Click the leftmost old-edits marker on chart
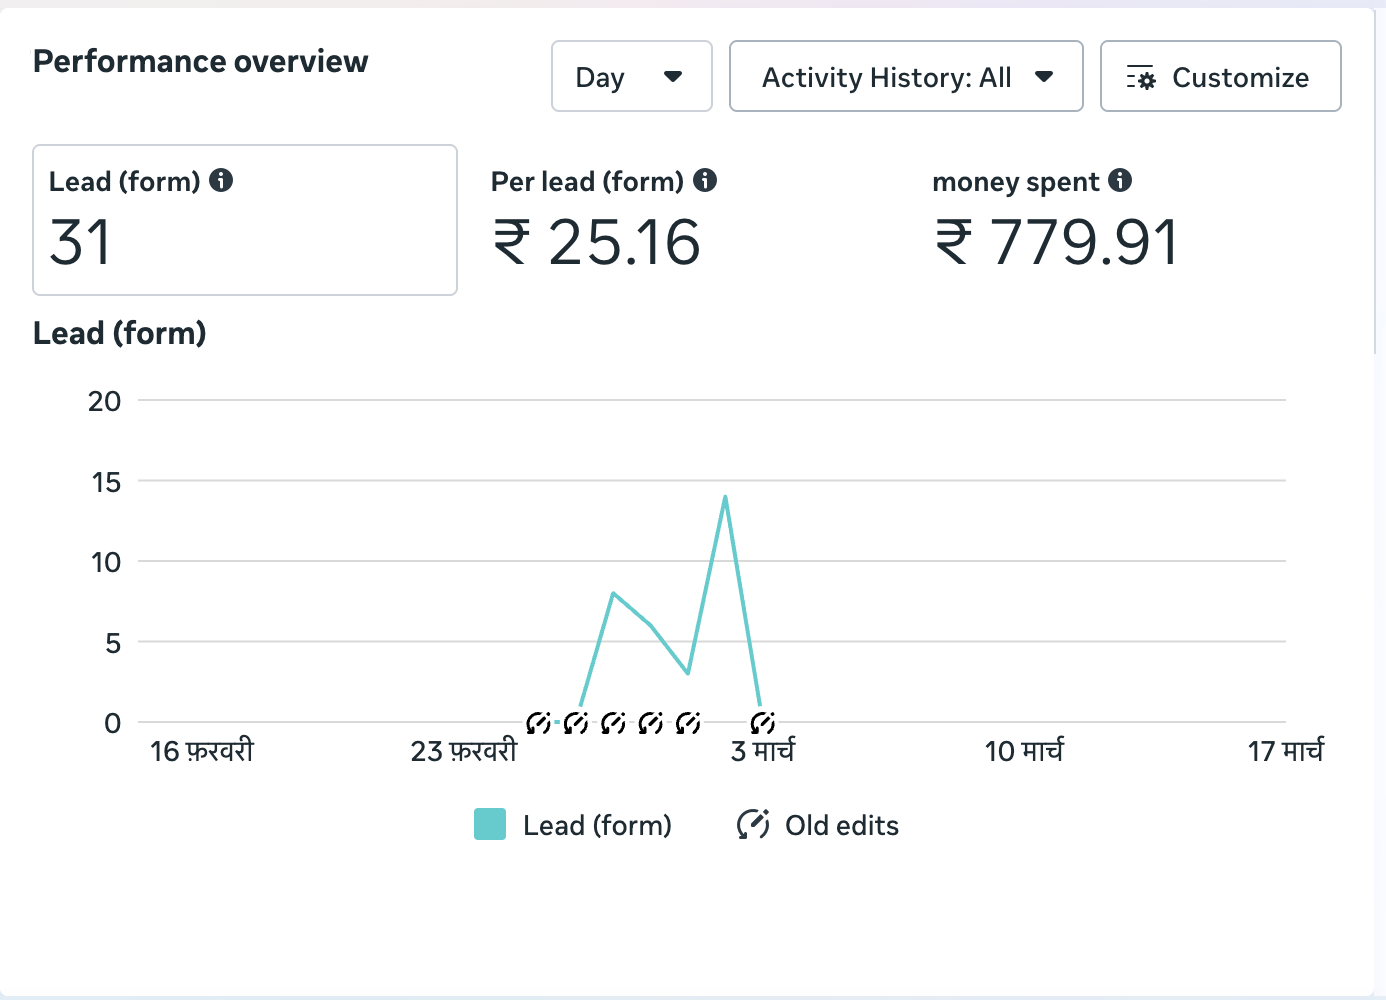 [x=538, y=722]
